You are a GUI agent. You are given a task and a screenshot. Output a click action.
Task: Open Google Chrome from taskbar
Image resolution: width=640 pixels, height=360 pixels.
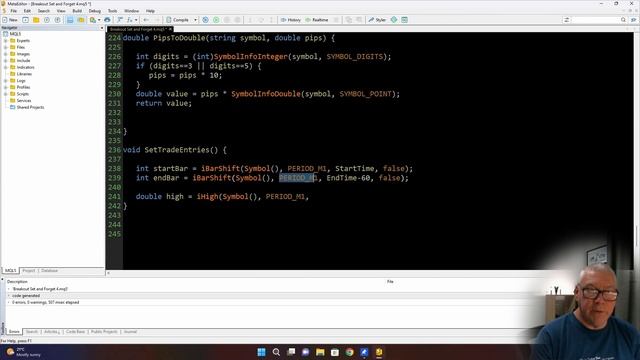(x=349, y=352)
